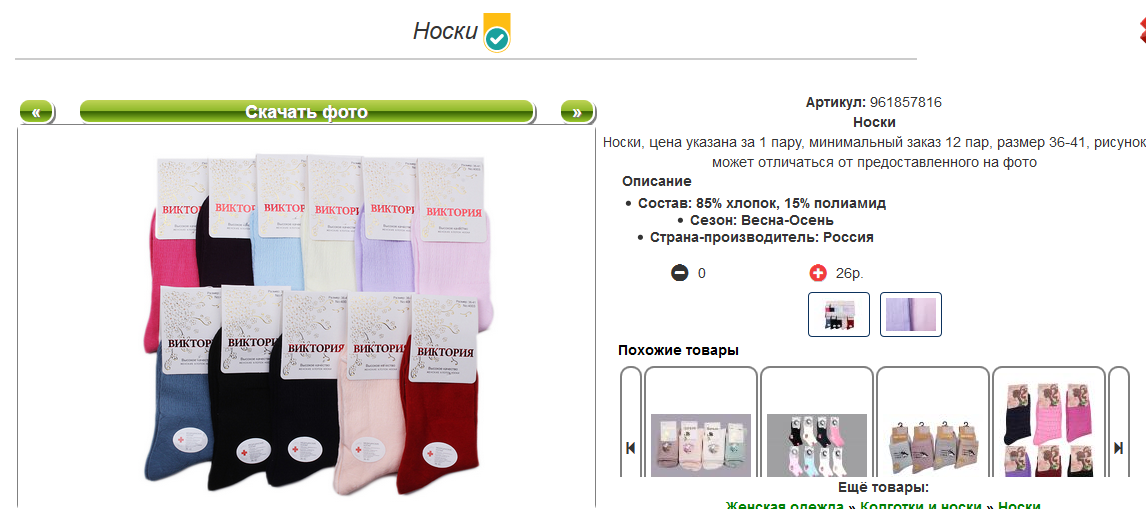Open the Колготки и носки category link

point(924,505)
